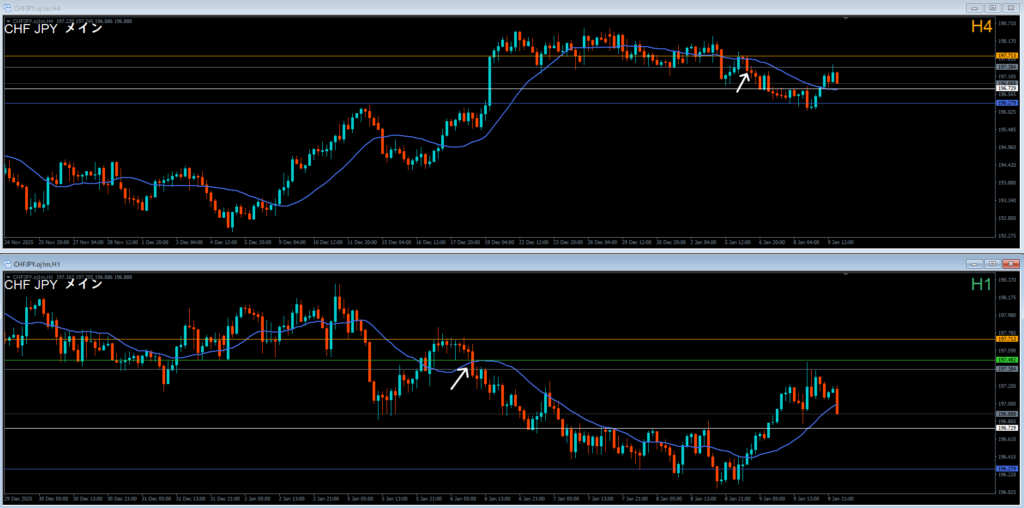Click the white arrow on the H1 chart
The image size is (1024, 508).
click(x=459, y=378)
